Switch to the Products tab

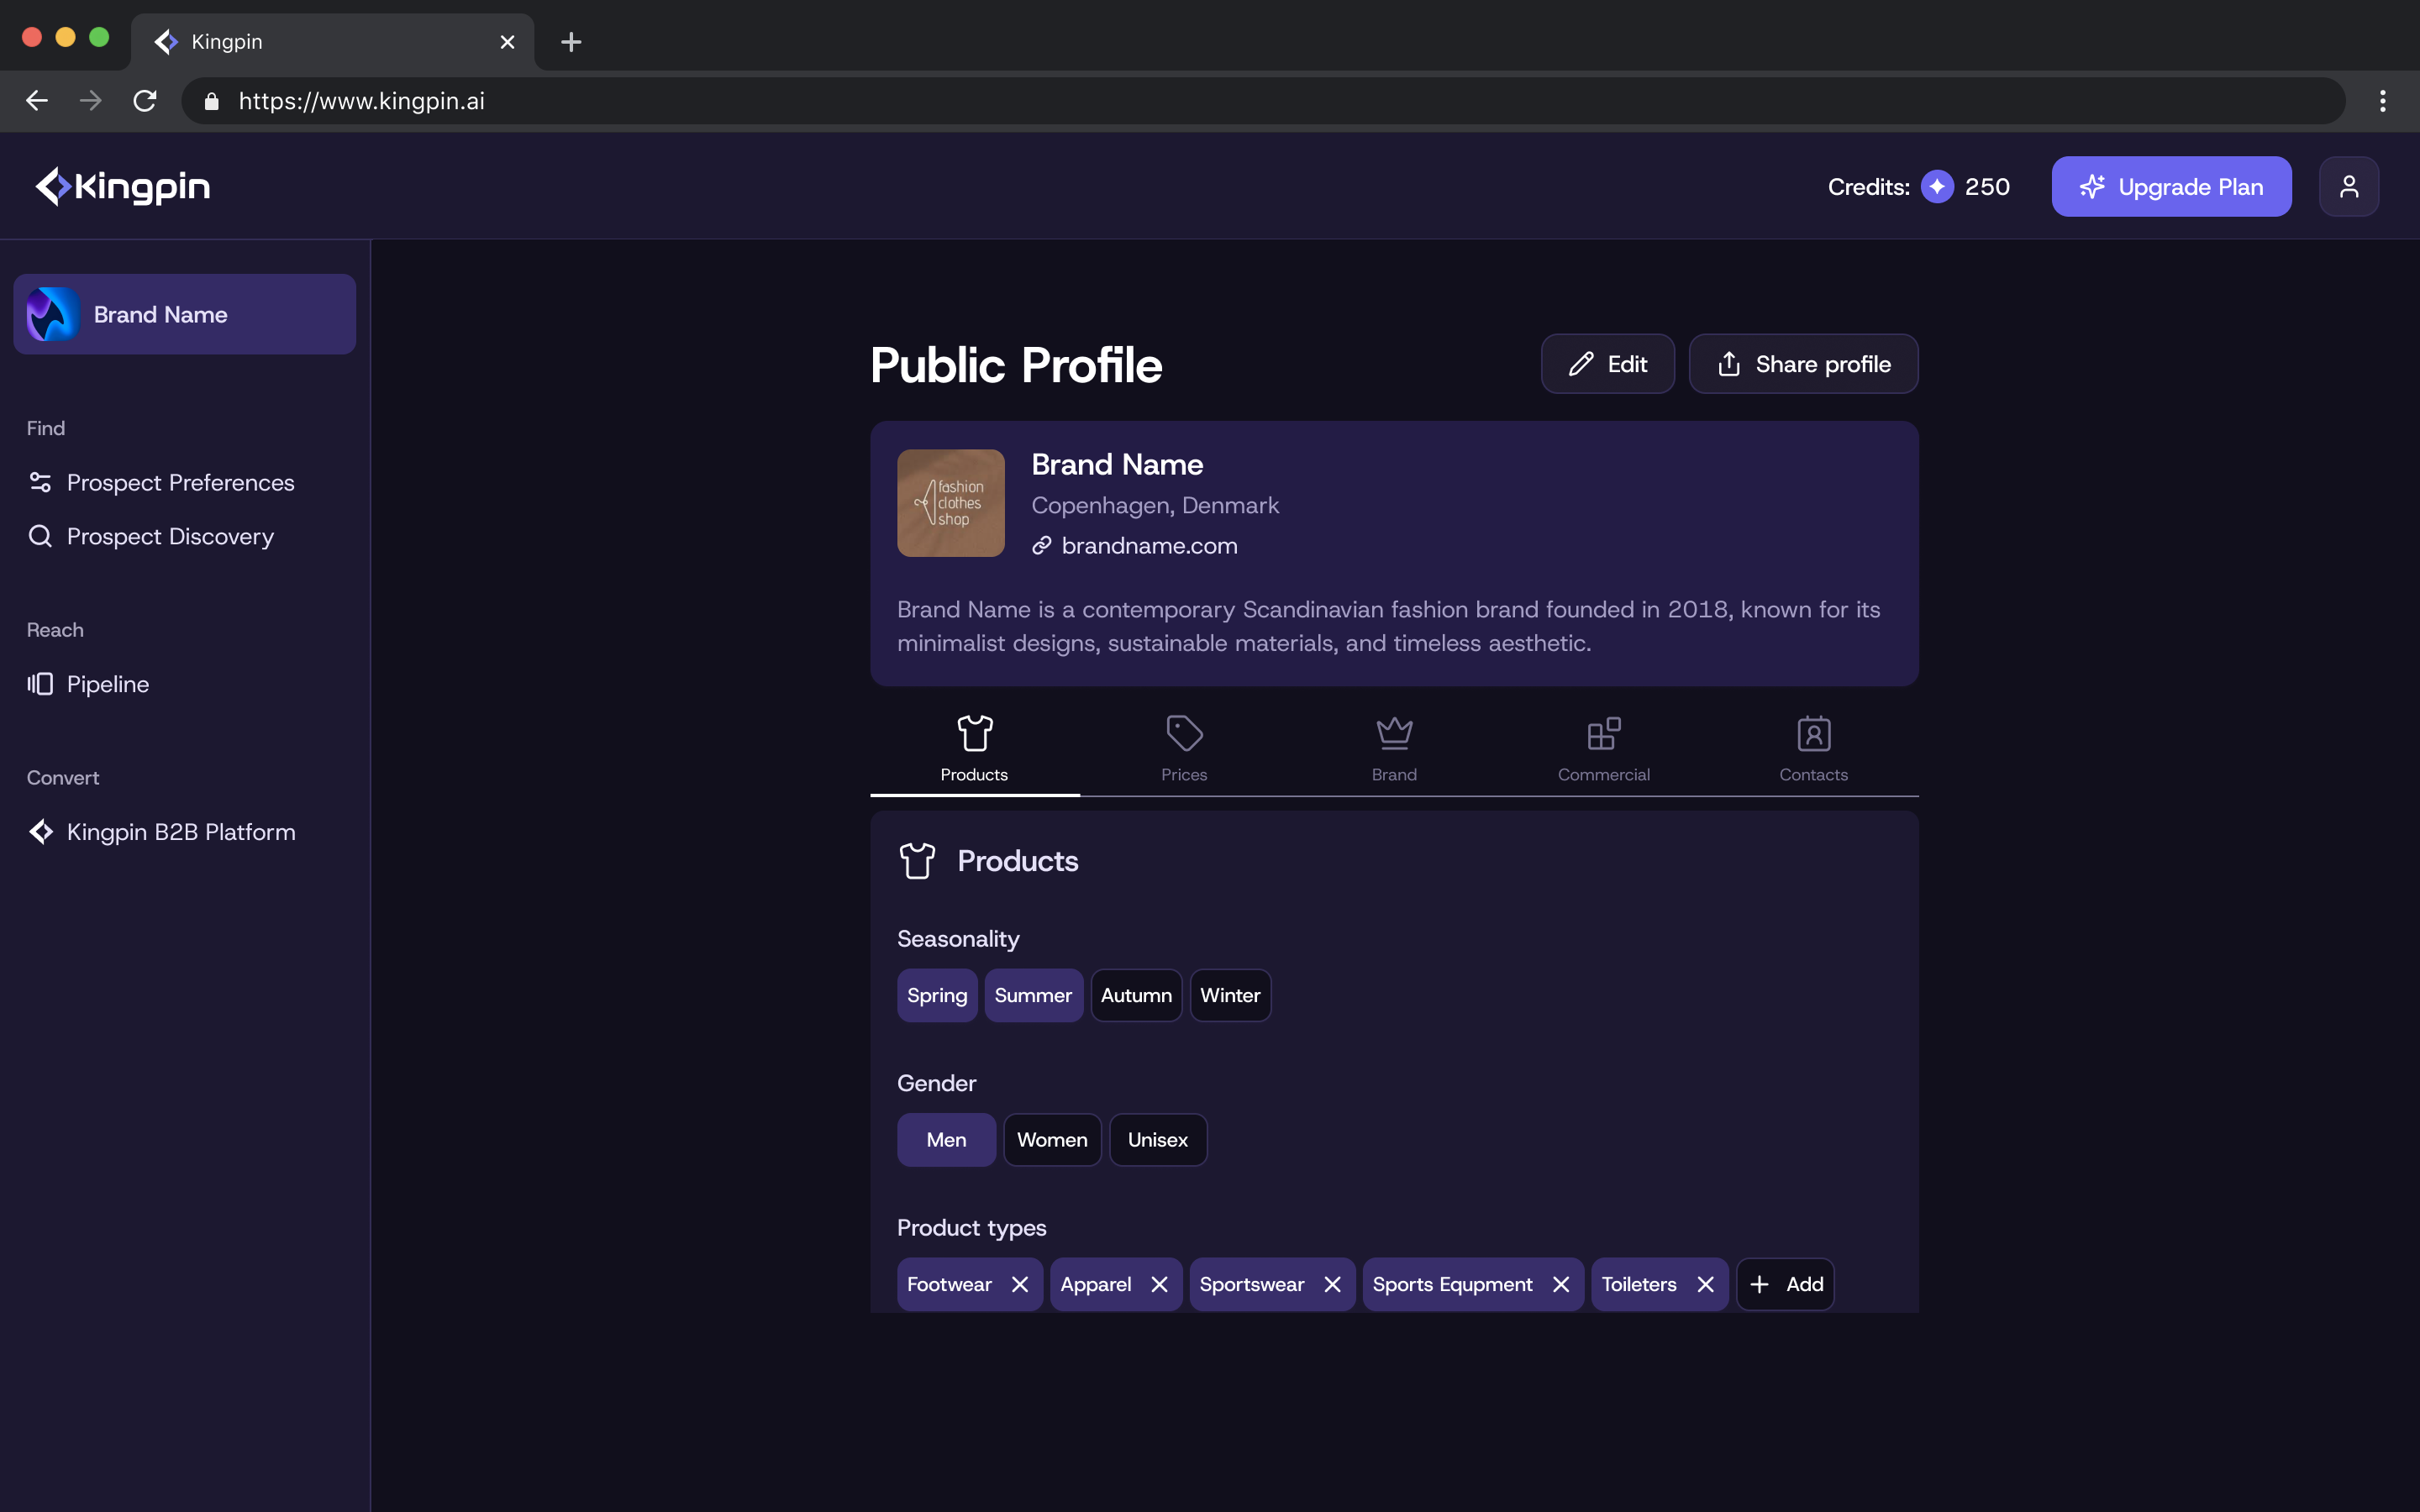[x=974, y=750]
